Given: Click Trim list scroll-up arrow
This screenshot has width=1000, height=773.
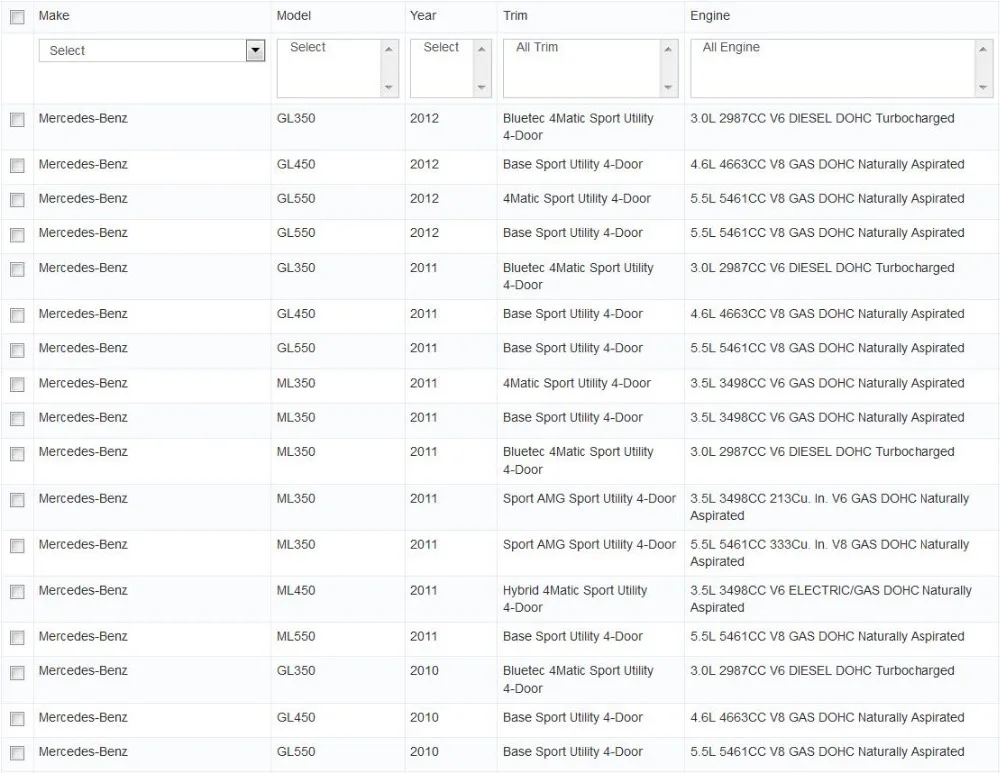Looking at the screenshot, I should point(668,50).
